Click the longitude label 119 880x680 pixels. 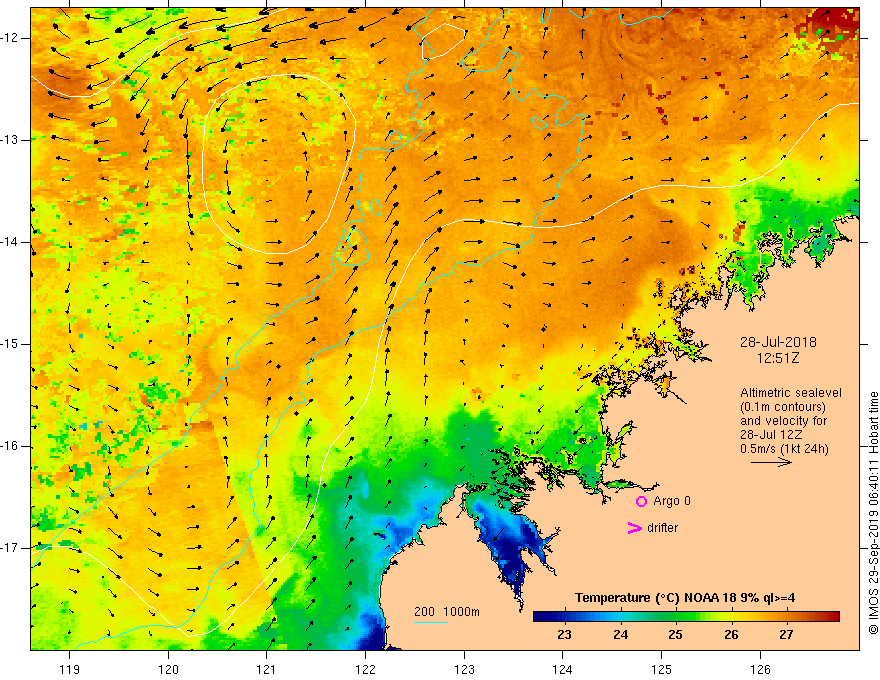coord(70,669)
